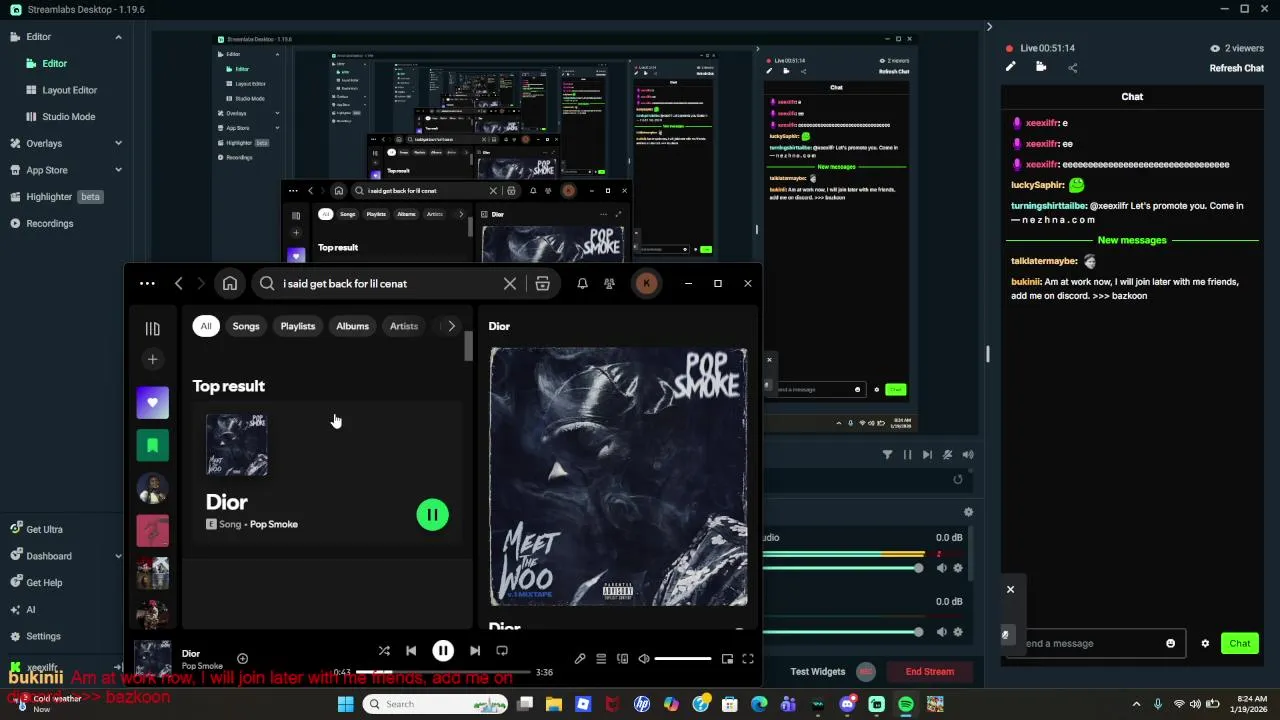Open Spotify profile avatar K menu
This screenshot has width=1280, height=720.
(x=646, y=284)
